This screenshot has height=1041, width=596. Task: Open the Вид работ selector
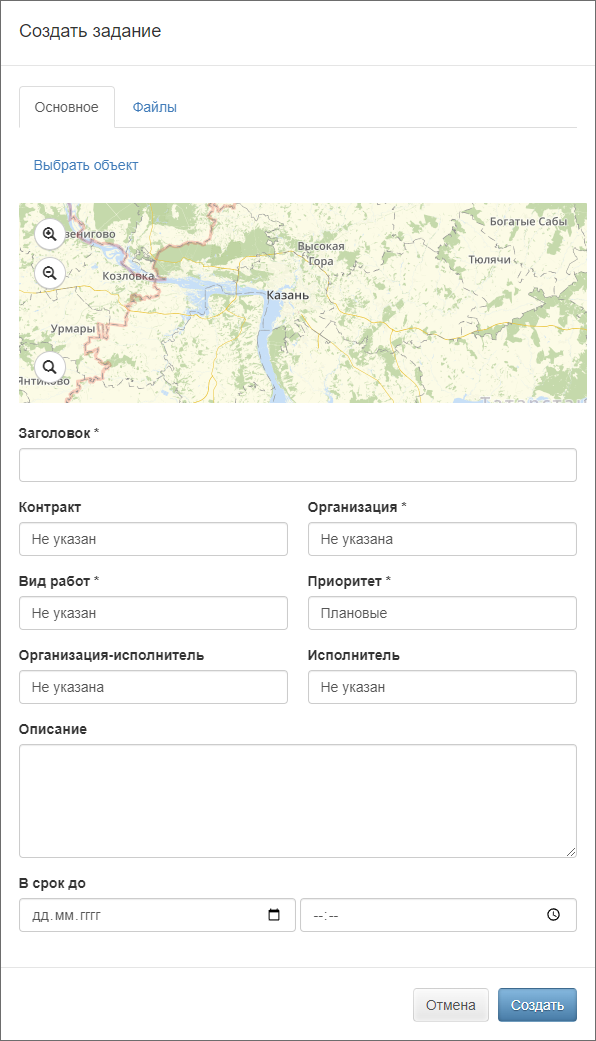point(153,613)
